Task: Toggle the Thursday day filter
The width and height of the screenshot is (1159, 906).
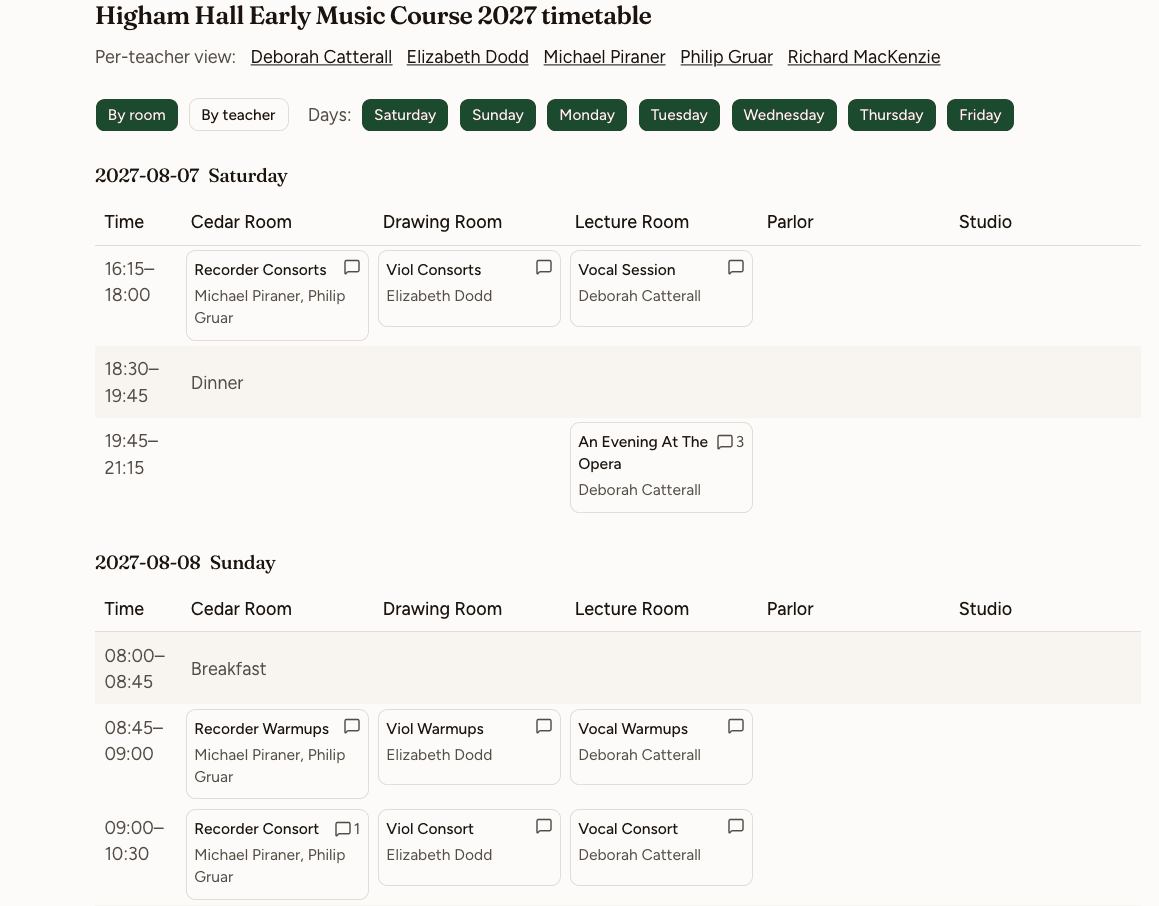Action: click(891, 115)
